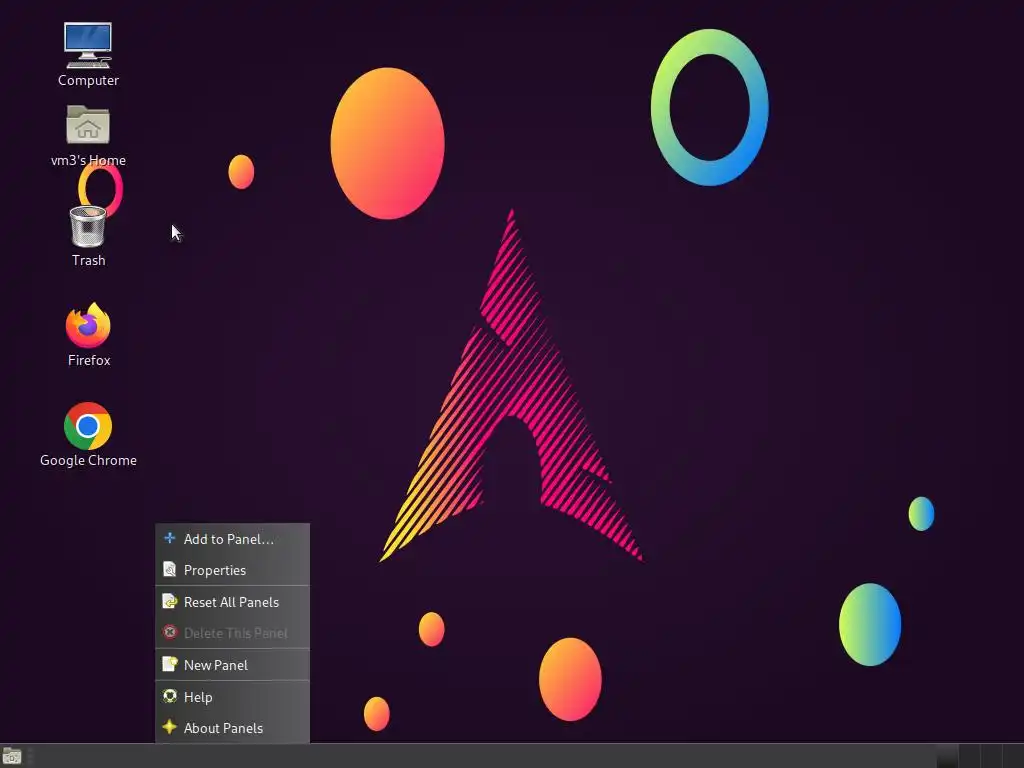Image resolution: width=1024 pixels, height=768 pixels.
Task: Open panel Properties from context menu
Action: [232, 570]
